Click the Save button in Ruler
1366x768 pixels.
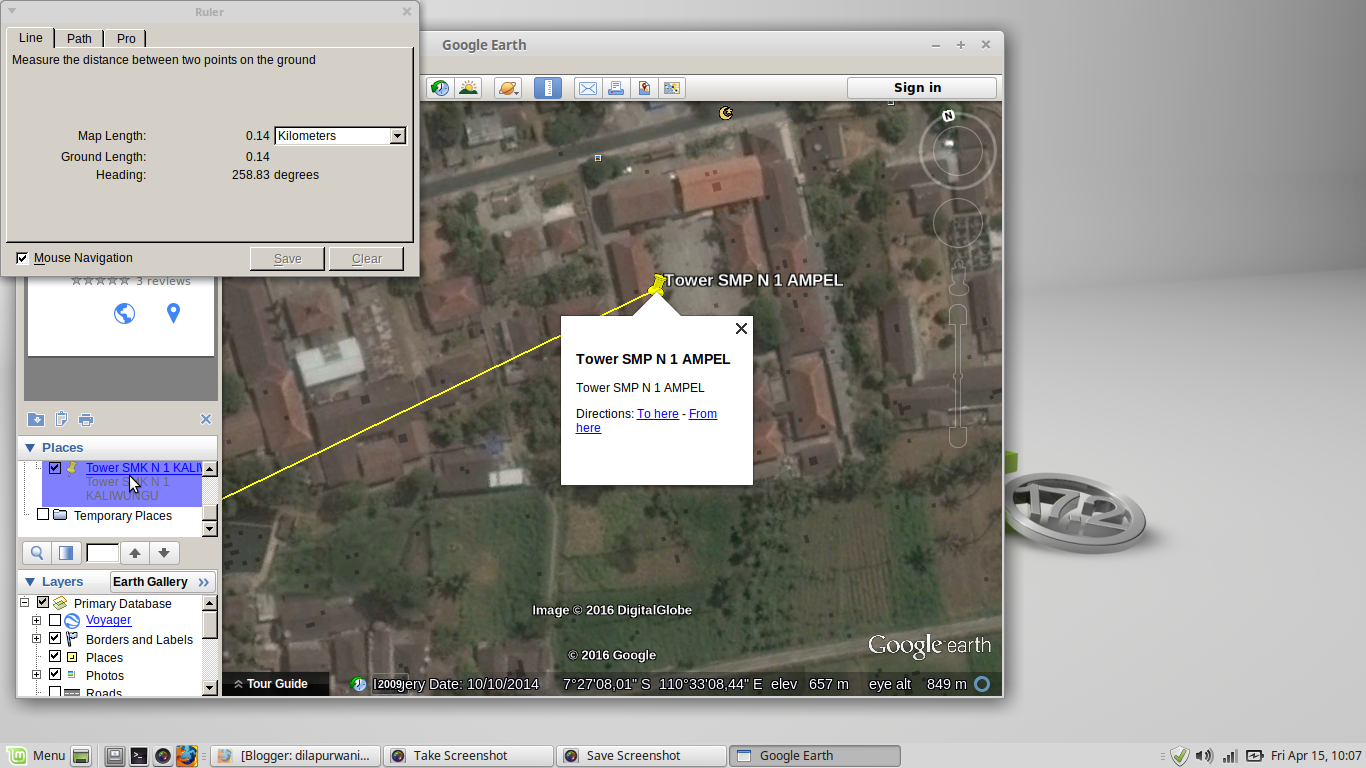tap(288, 259)
